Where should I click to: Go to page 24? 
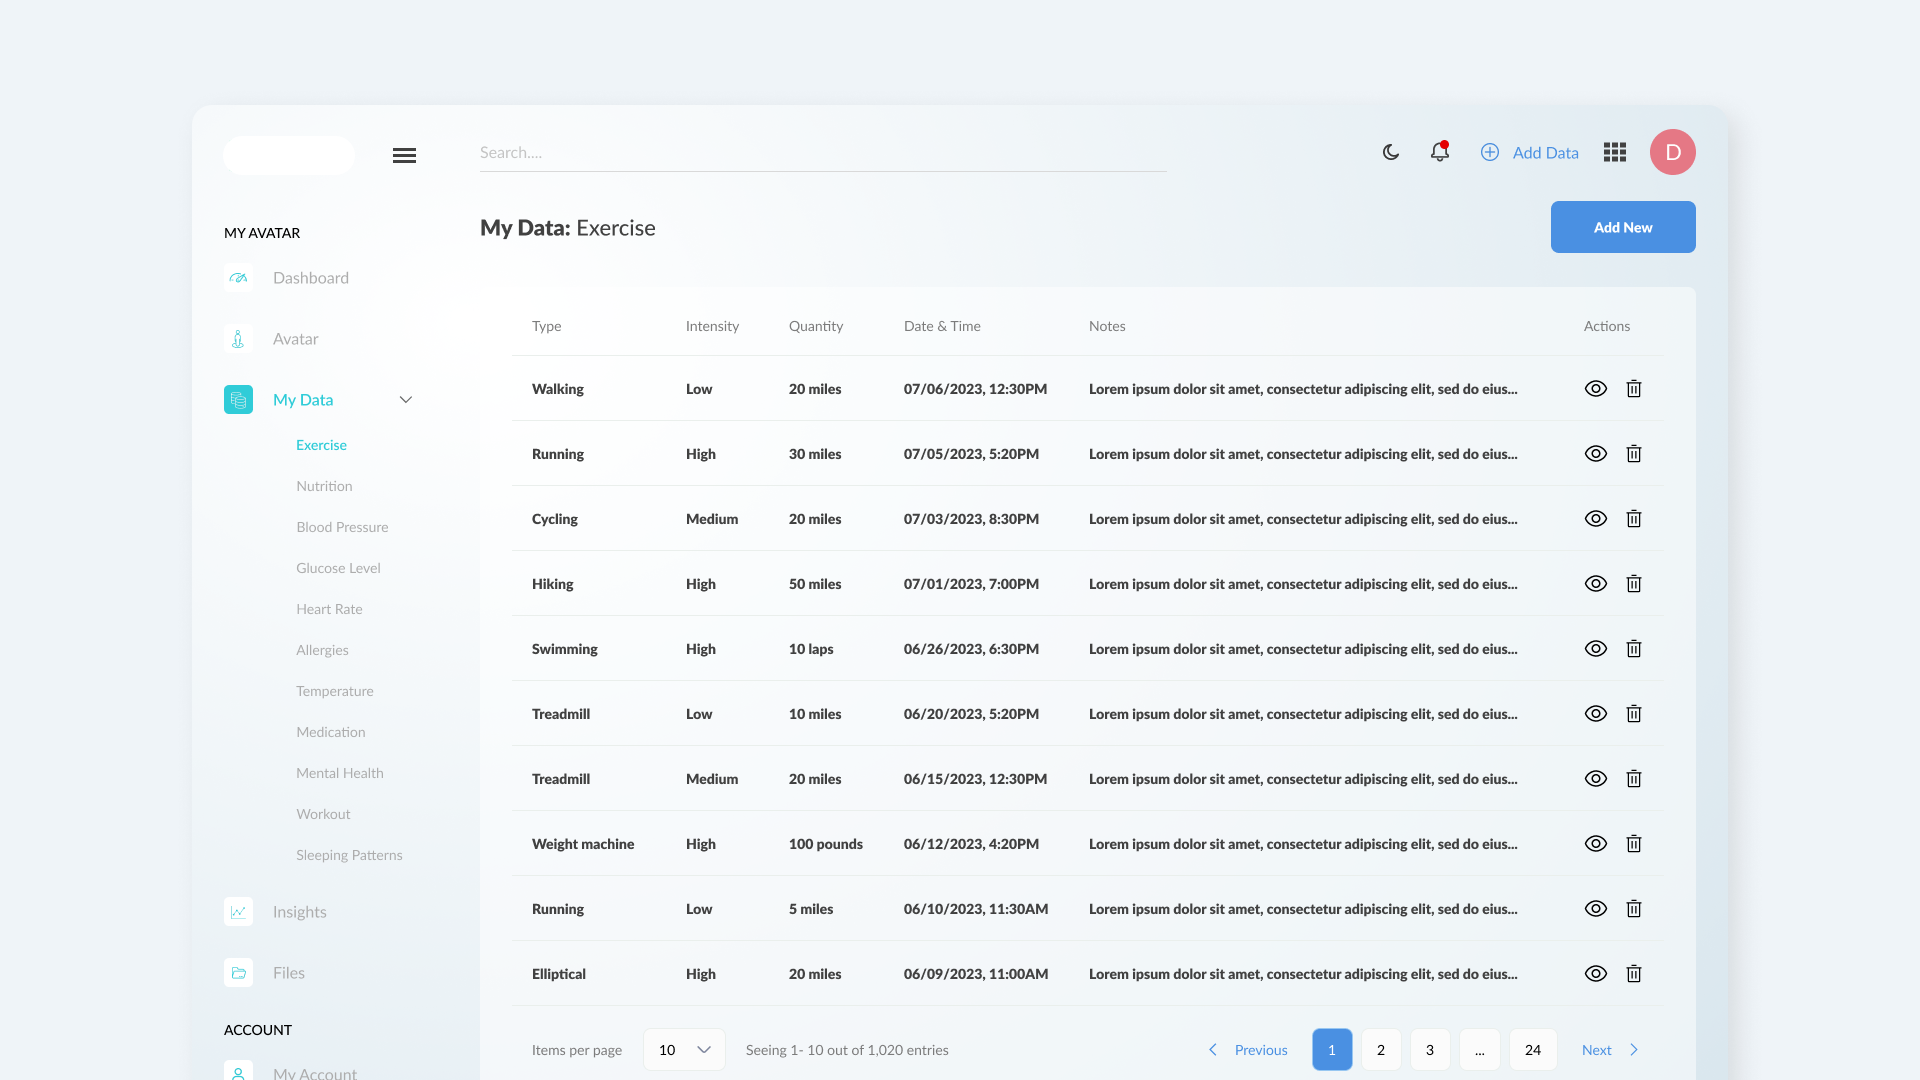coord(1532,1050)
